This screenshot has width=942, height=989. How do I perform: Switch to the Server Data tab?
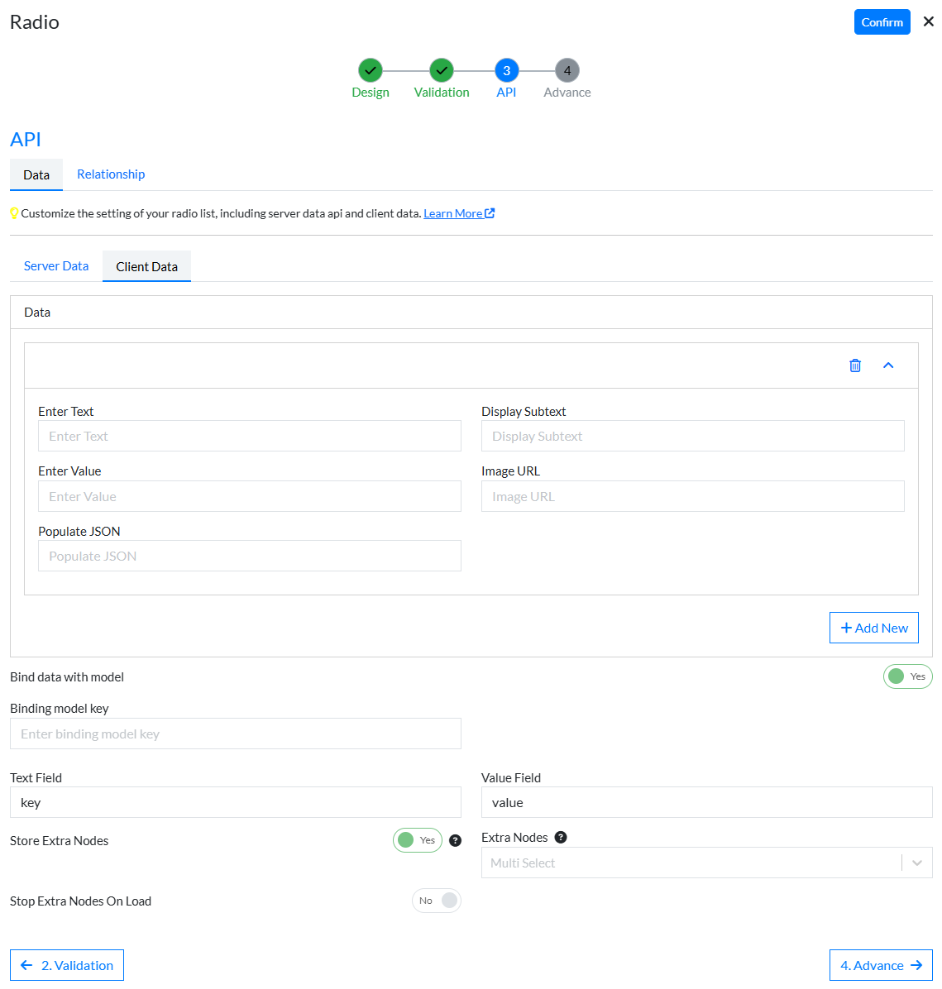[x=56, y=267]
